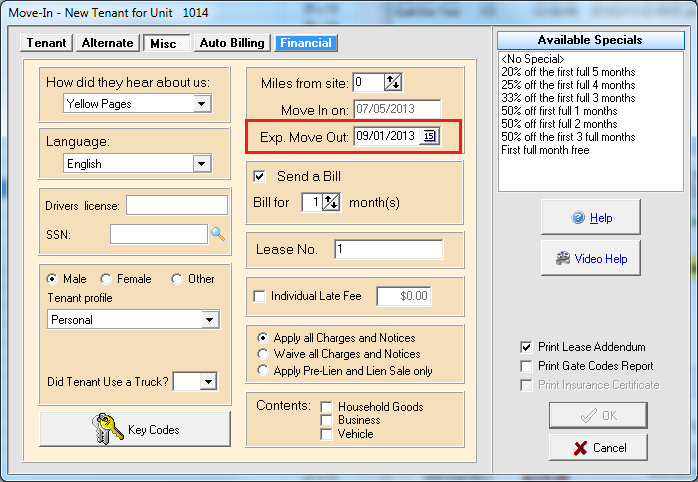Click the Exp. Move Out date field
698x482 pixels.
click(x=387, y=136)
